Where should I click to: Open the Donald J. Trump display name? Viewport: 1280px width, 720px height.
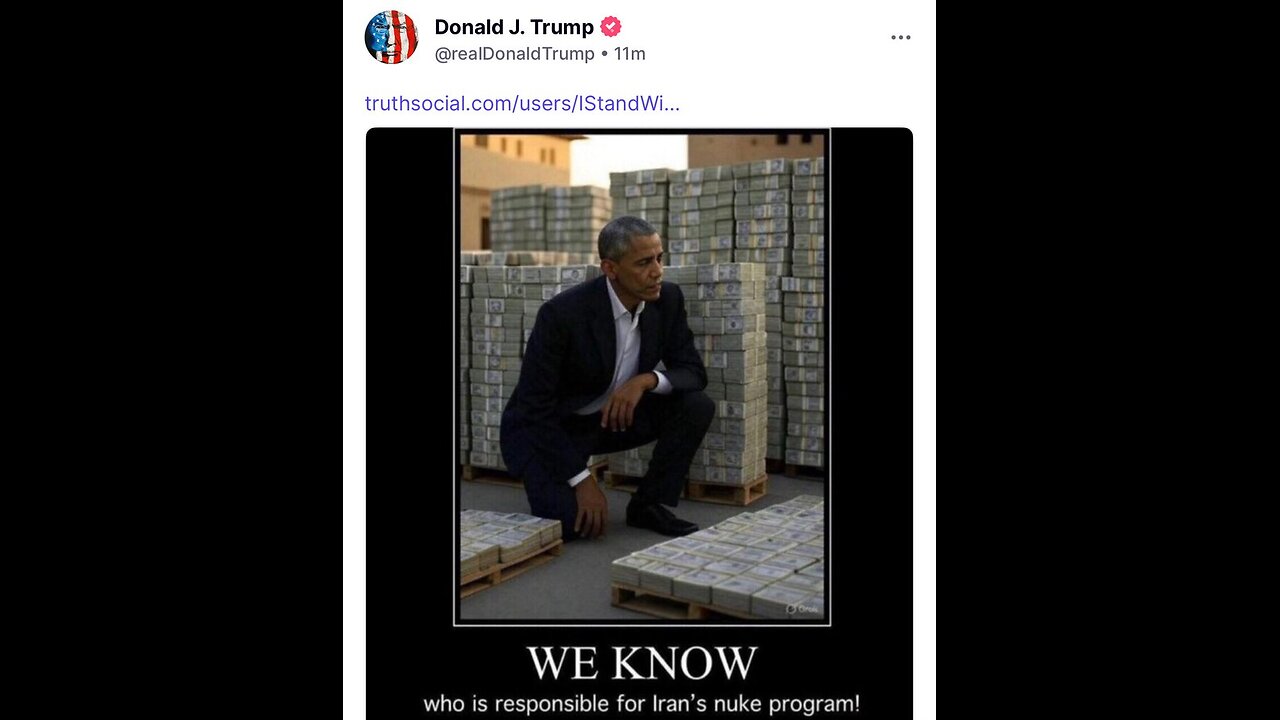[x=514, y=27]
